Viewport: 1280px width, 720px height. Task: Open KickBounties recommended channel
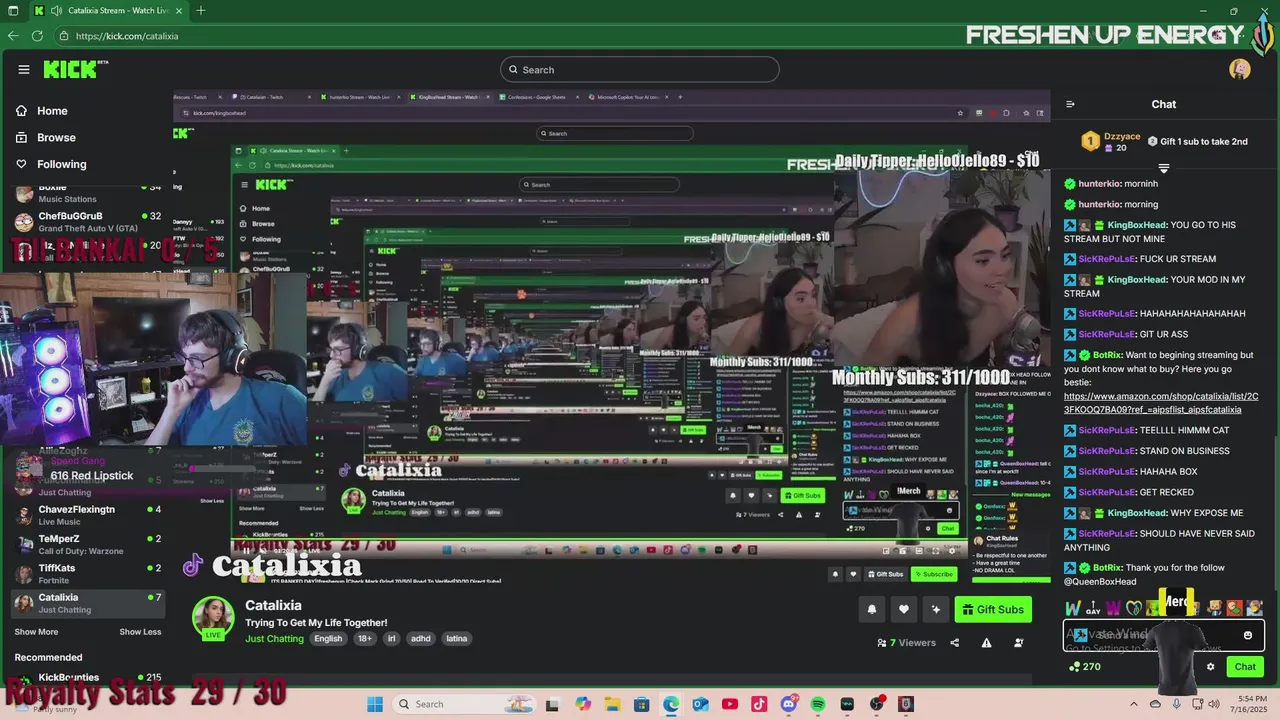[x=88, y=680]
